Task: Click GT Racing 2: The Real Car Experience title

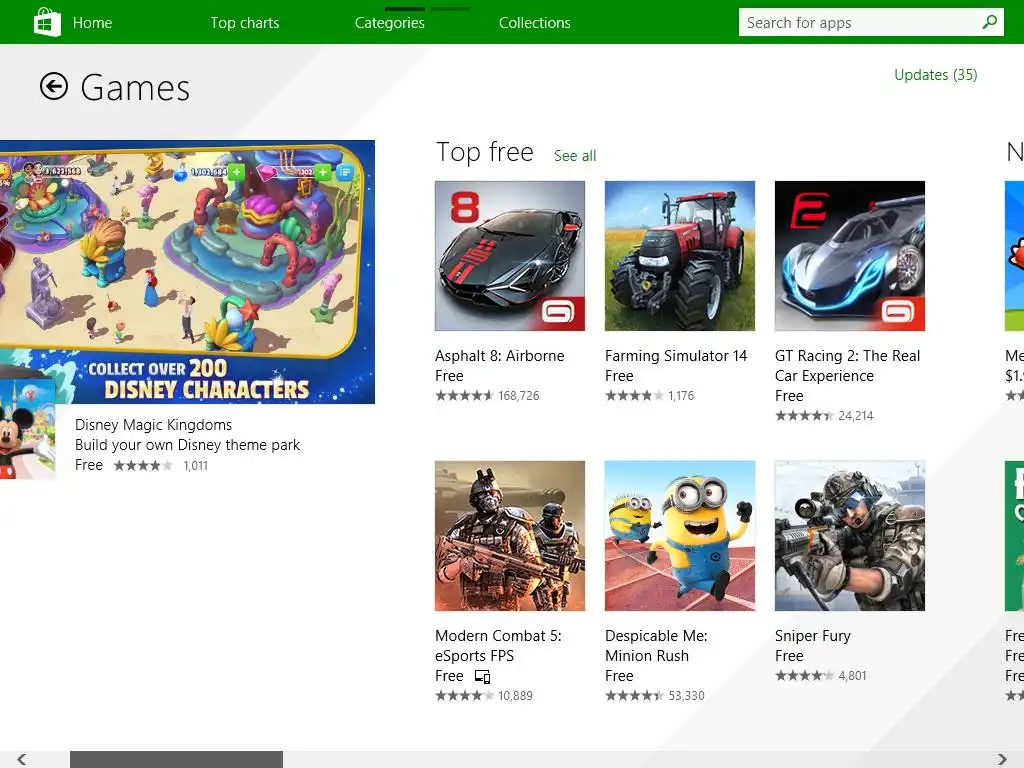Action: coord(847,366)
